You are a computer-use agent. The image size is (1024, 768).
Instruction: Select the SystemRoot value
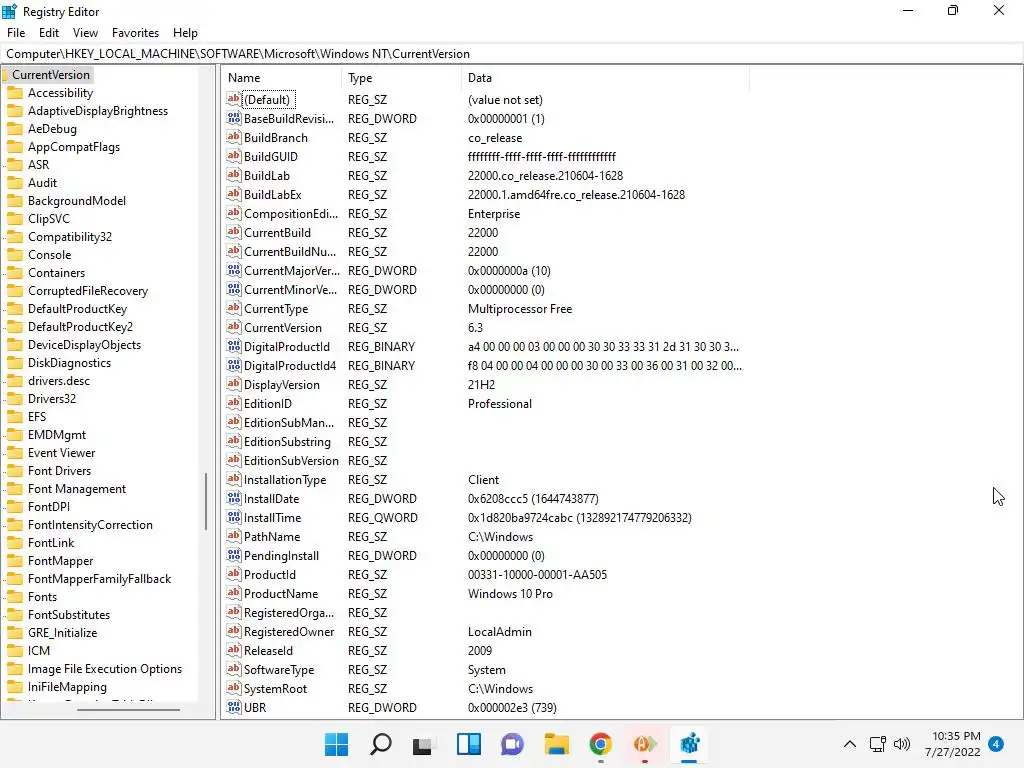coord(276,688)
